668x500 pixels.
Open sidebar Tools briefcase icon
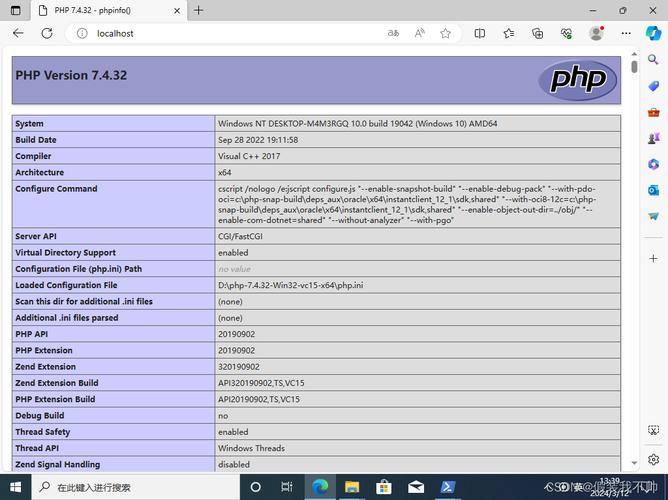coord(654,112)
